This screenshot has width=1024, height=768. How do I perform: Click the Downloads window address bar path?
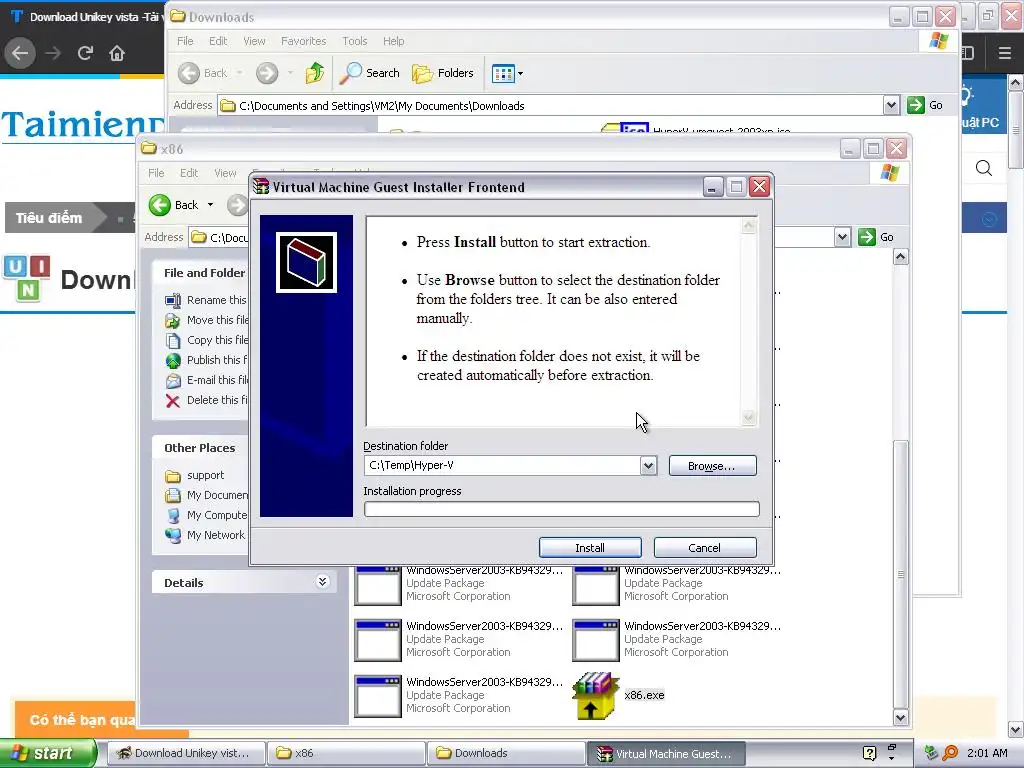click(381, 106)
